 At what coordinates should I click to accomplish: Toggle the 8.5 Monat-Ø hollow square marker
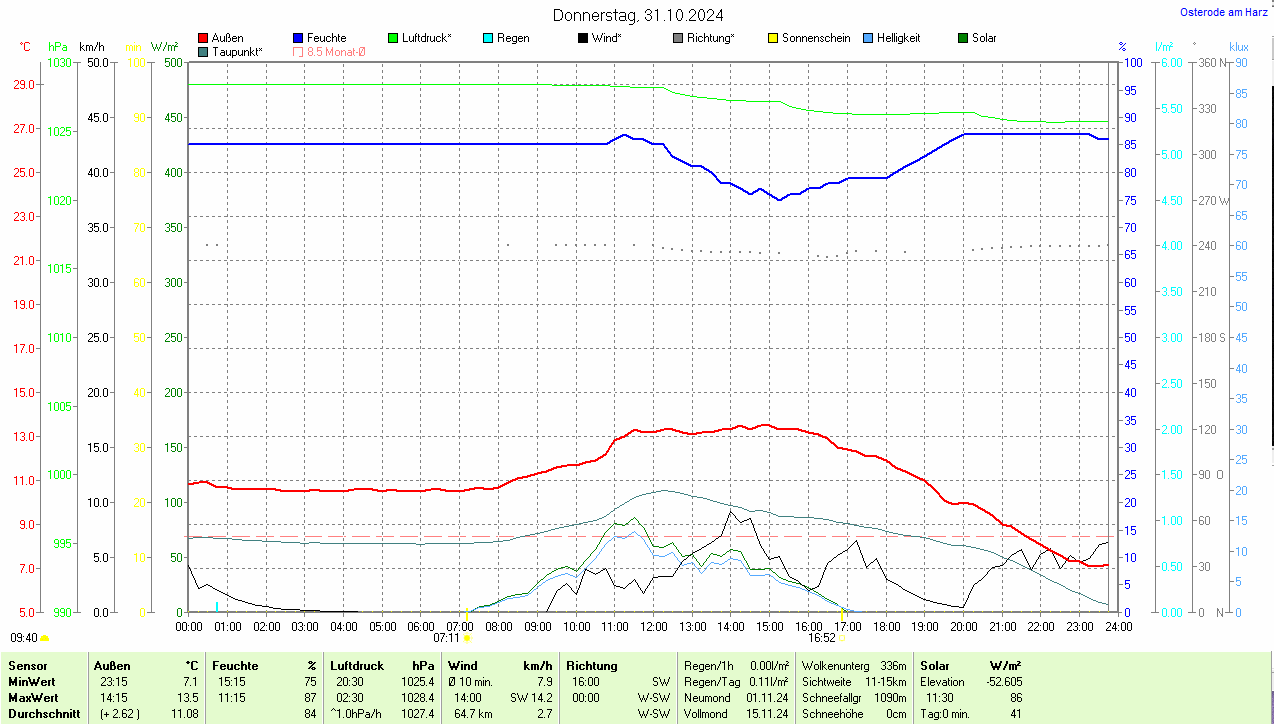pyautogui.click(x=298, y=51)
